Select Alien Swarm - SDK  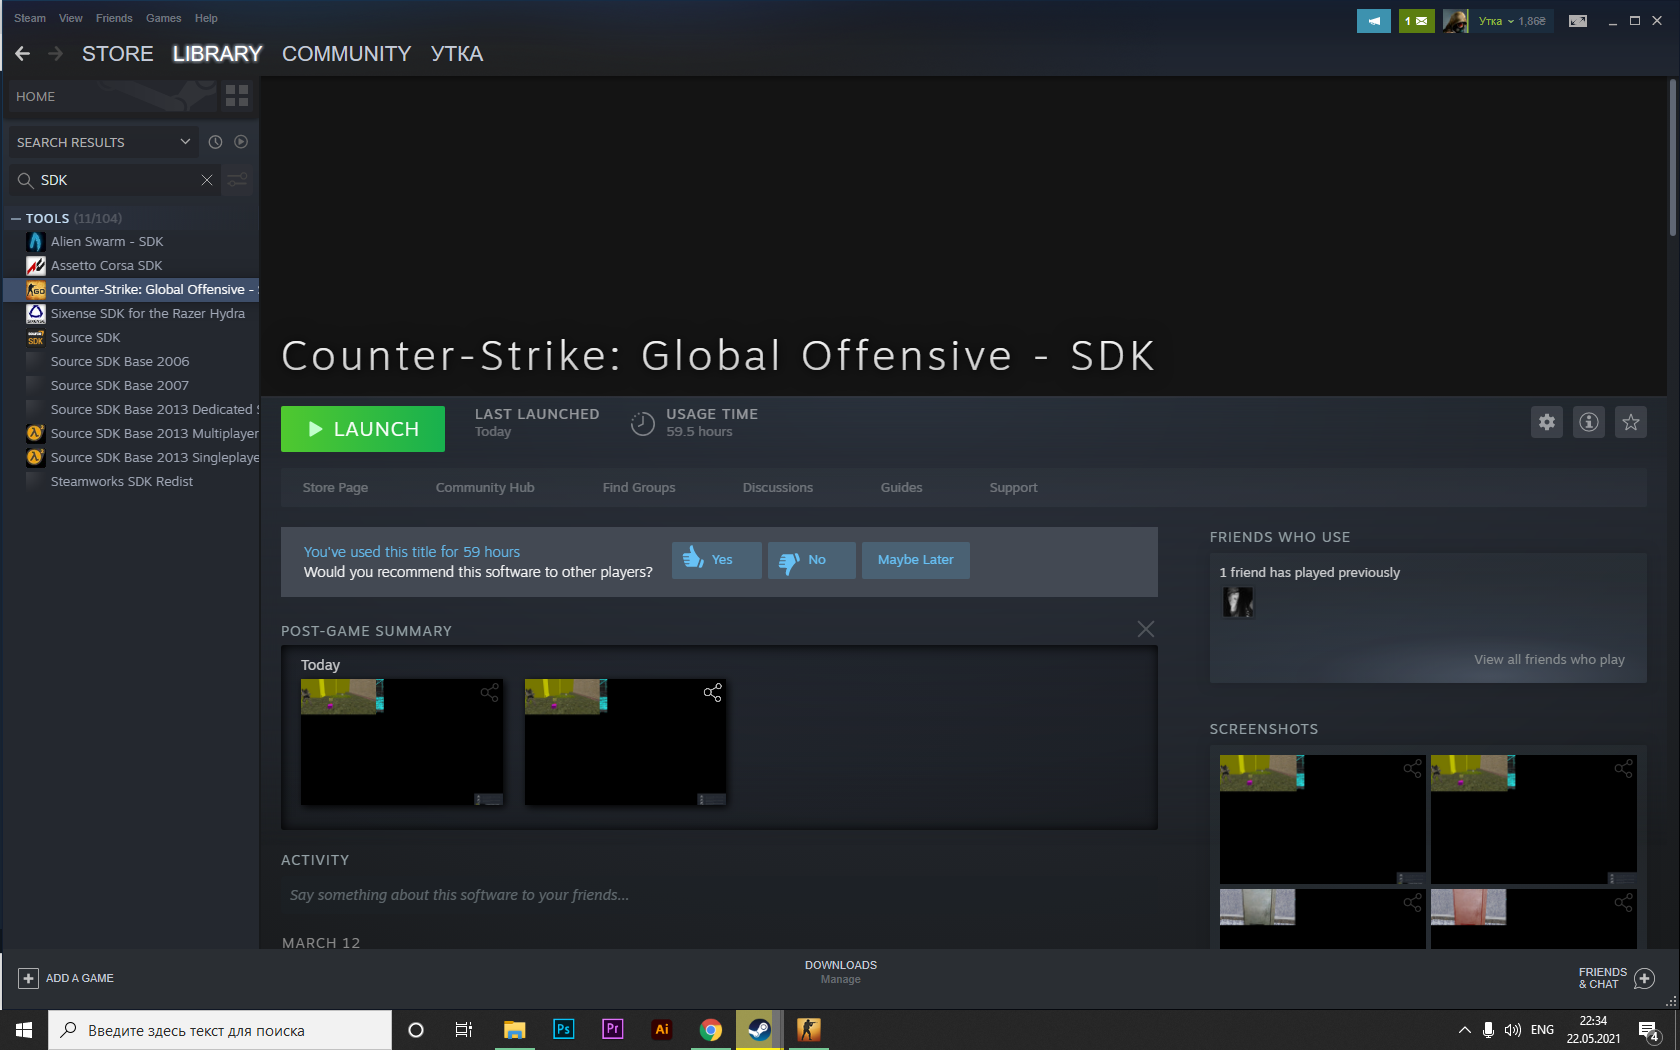131,242
